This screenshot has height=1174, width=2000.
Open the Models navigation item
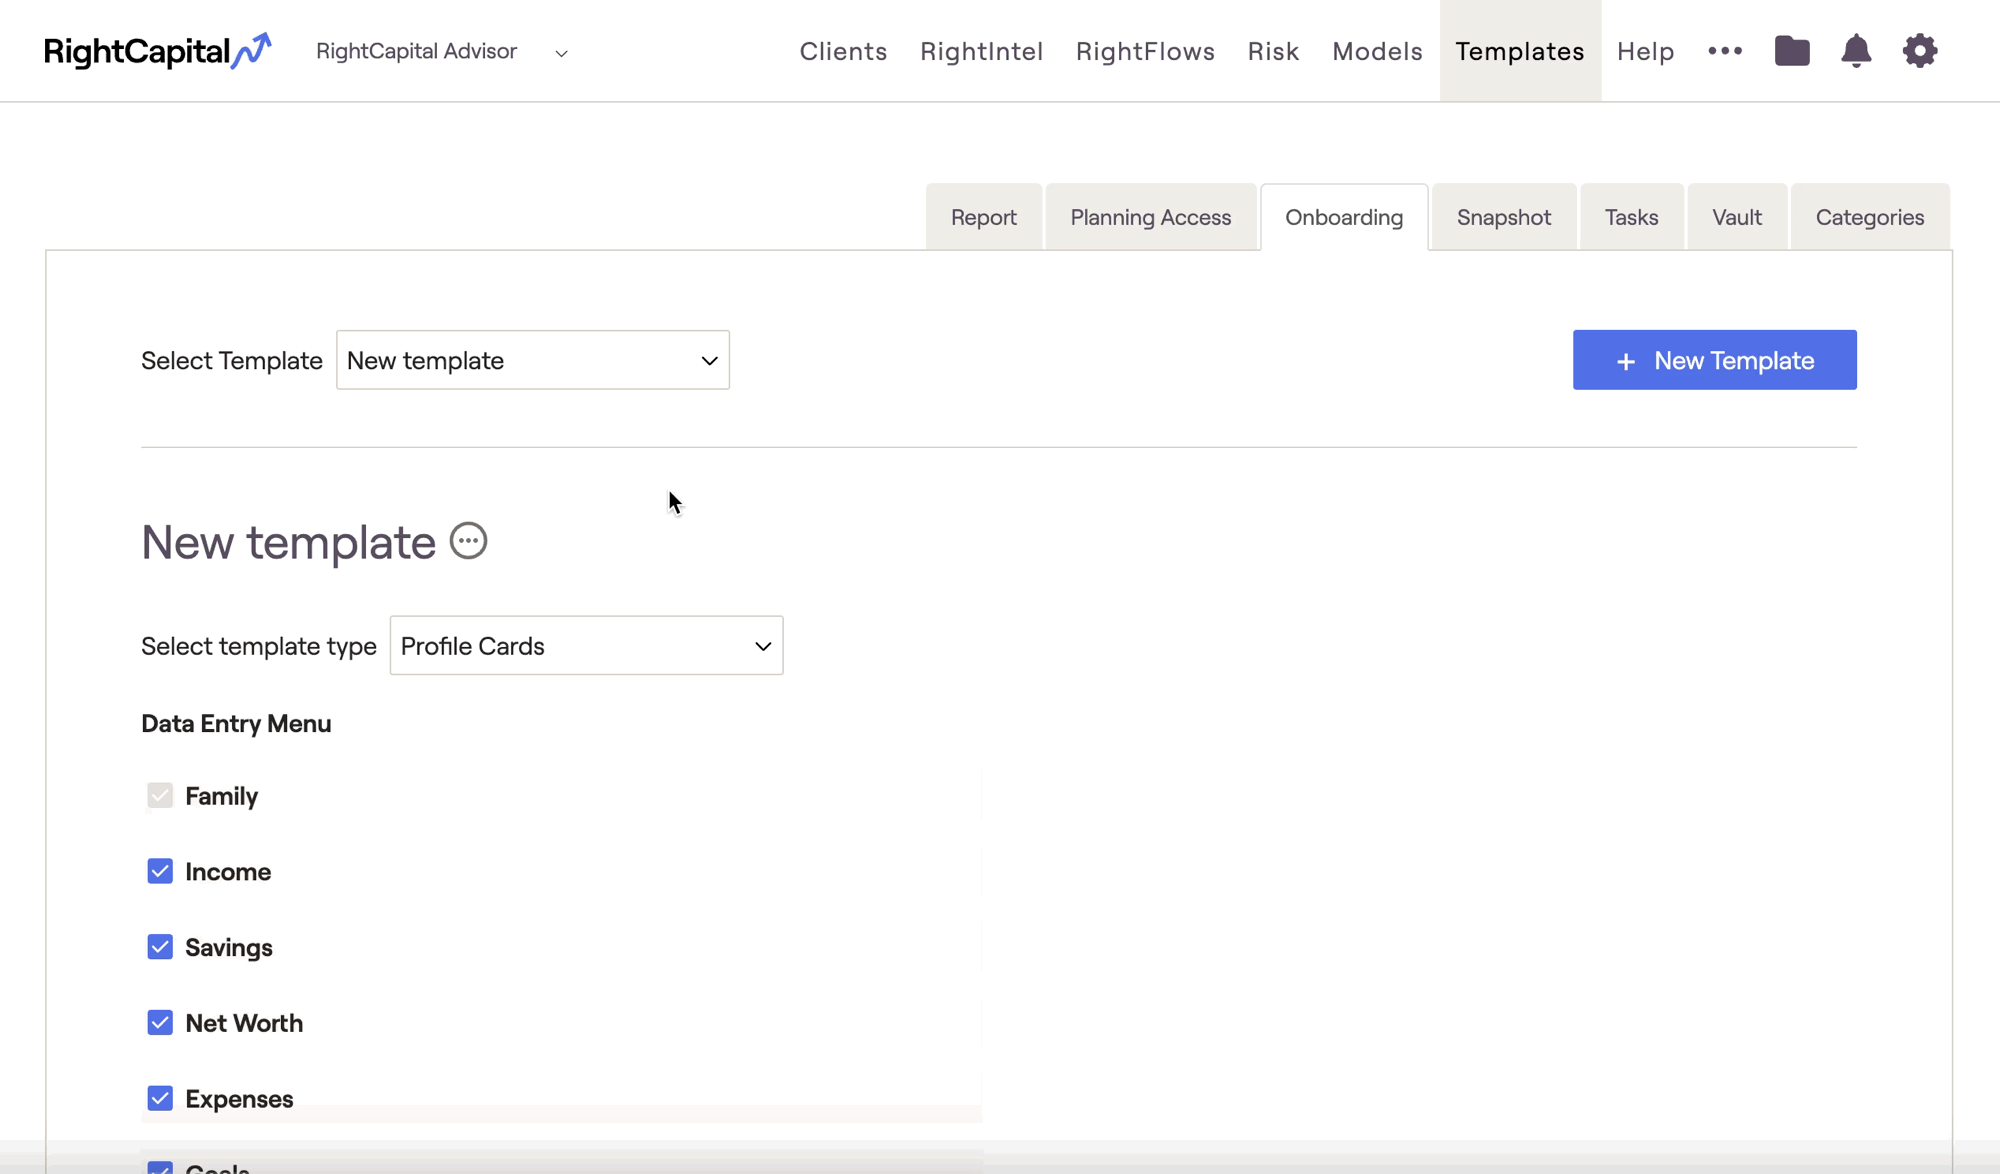coord(1377,51)
